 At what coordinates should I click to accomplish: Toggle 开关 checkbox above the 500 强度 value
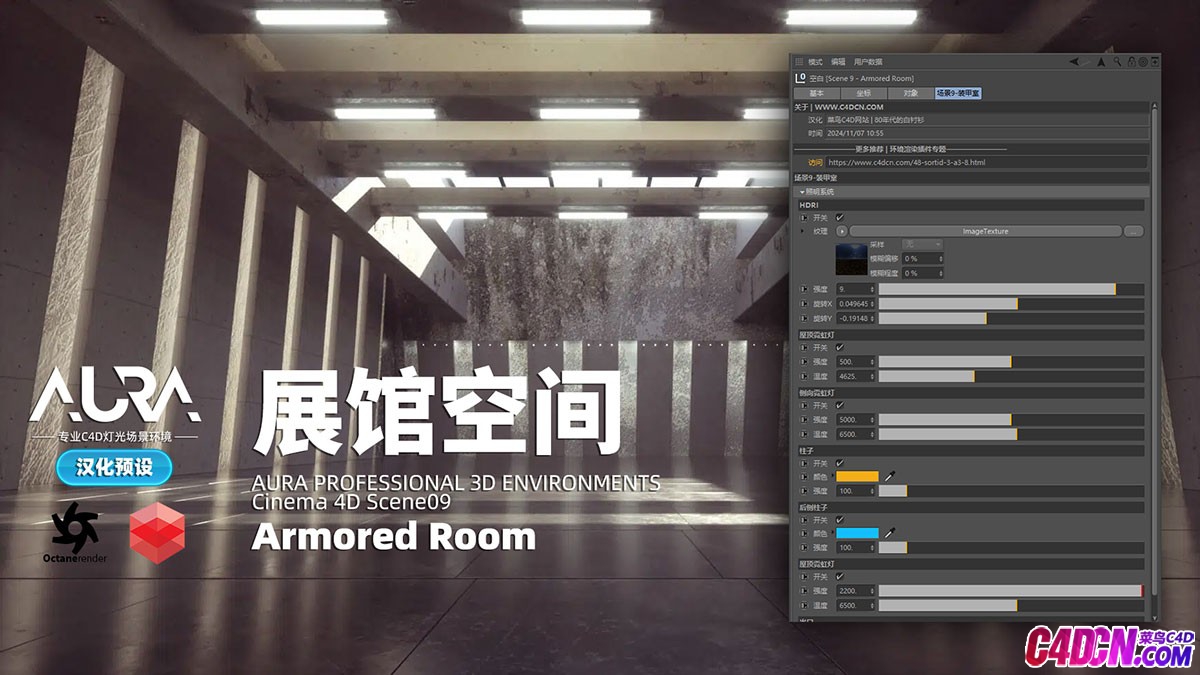coord(840,347)
